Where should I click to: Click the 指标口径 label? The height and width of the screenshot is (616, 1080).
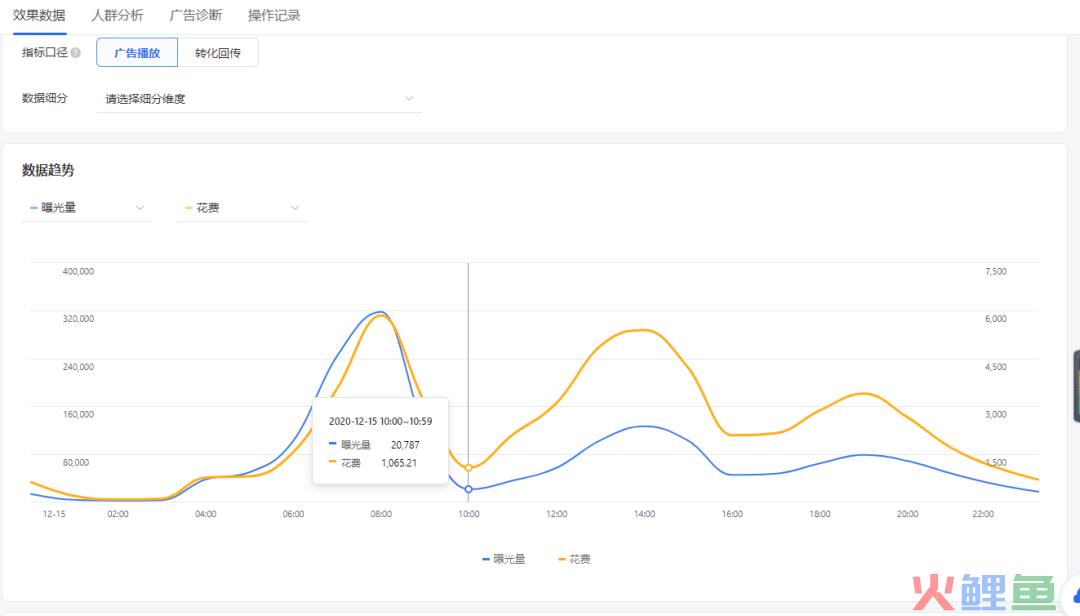pos(45,52)
